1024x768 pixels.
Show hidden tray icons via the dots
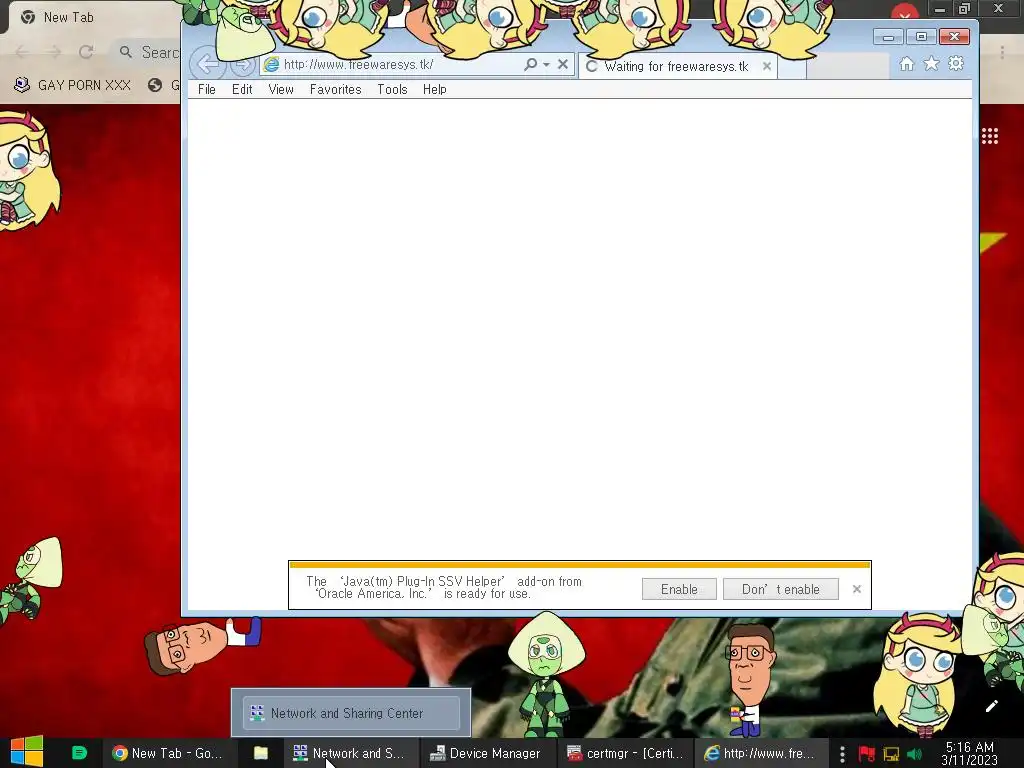point(842,754)
